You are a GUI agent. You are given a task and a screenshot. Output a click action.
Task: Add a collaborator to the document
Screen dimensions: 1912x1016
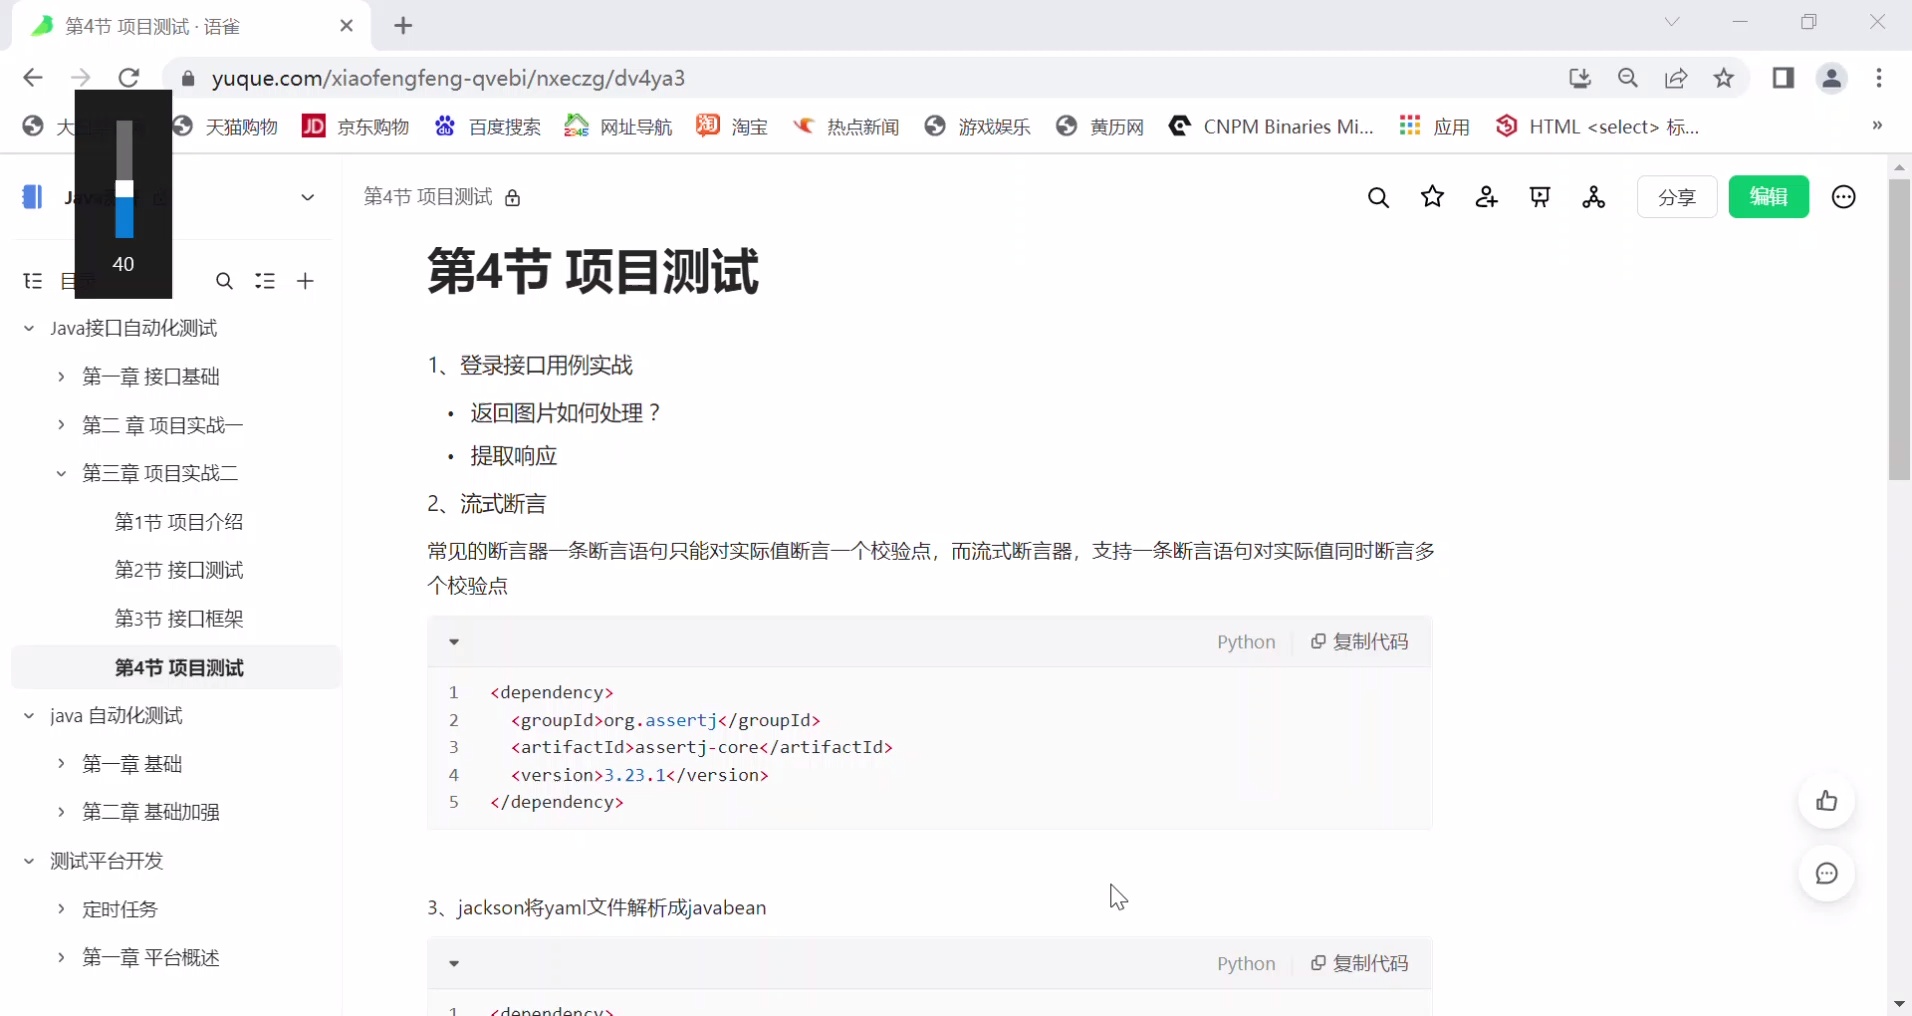(1487, 197)
